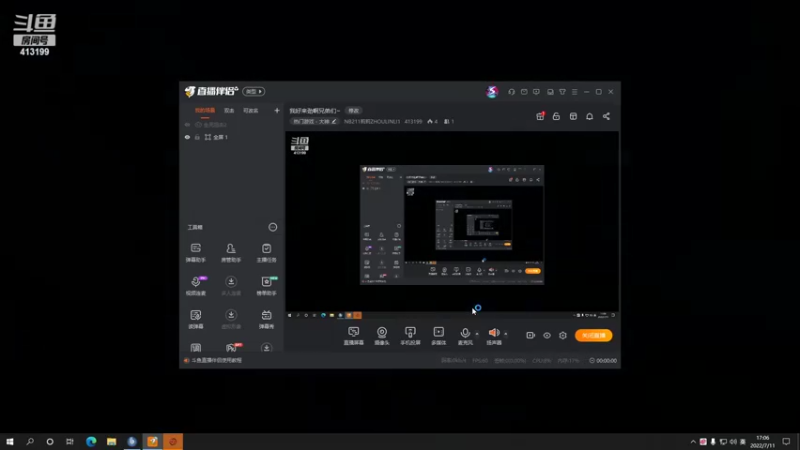
Task: Open File Explorer from the taskbar
Action: [x=111, y=441]
